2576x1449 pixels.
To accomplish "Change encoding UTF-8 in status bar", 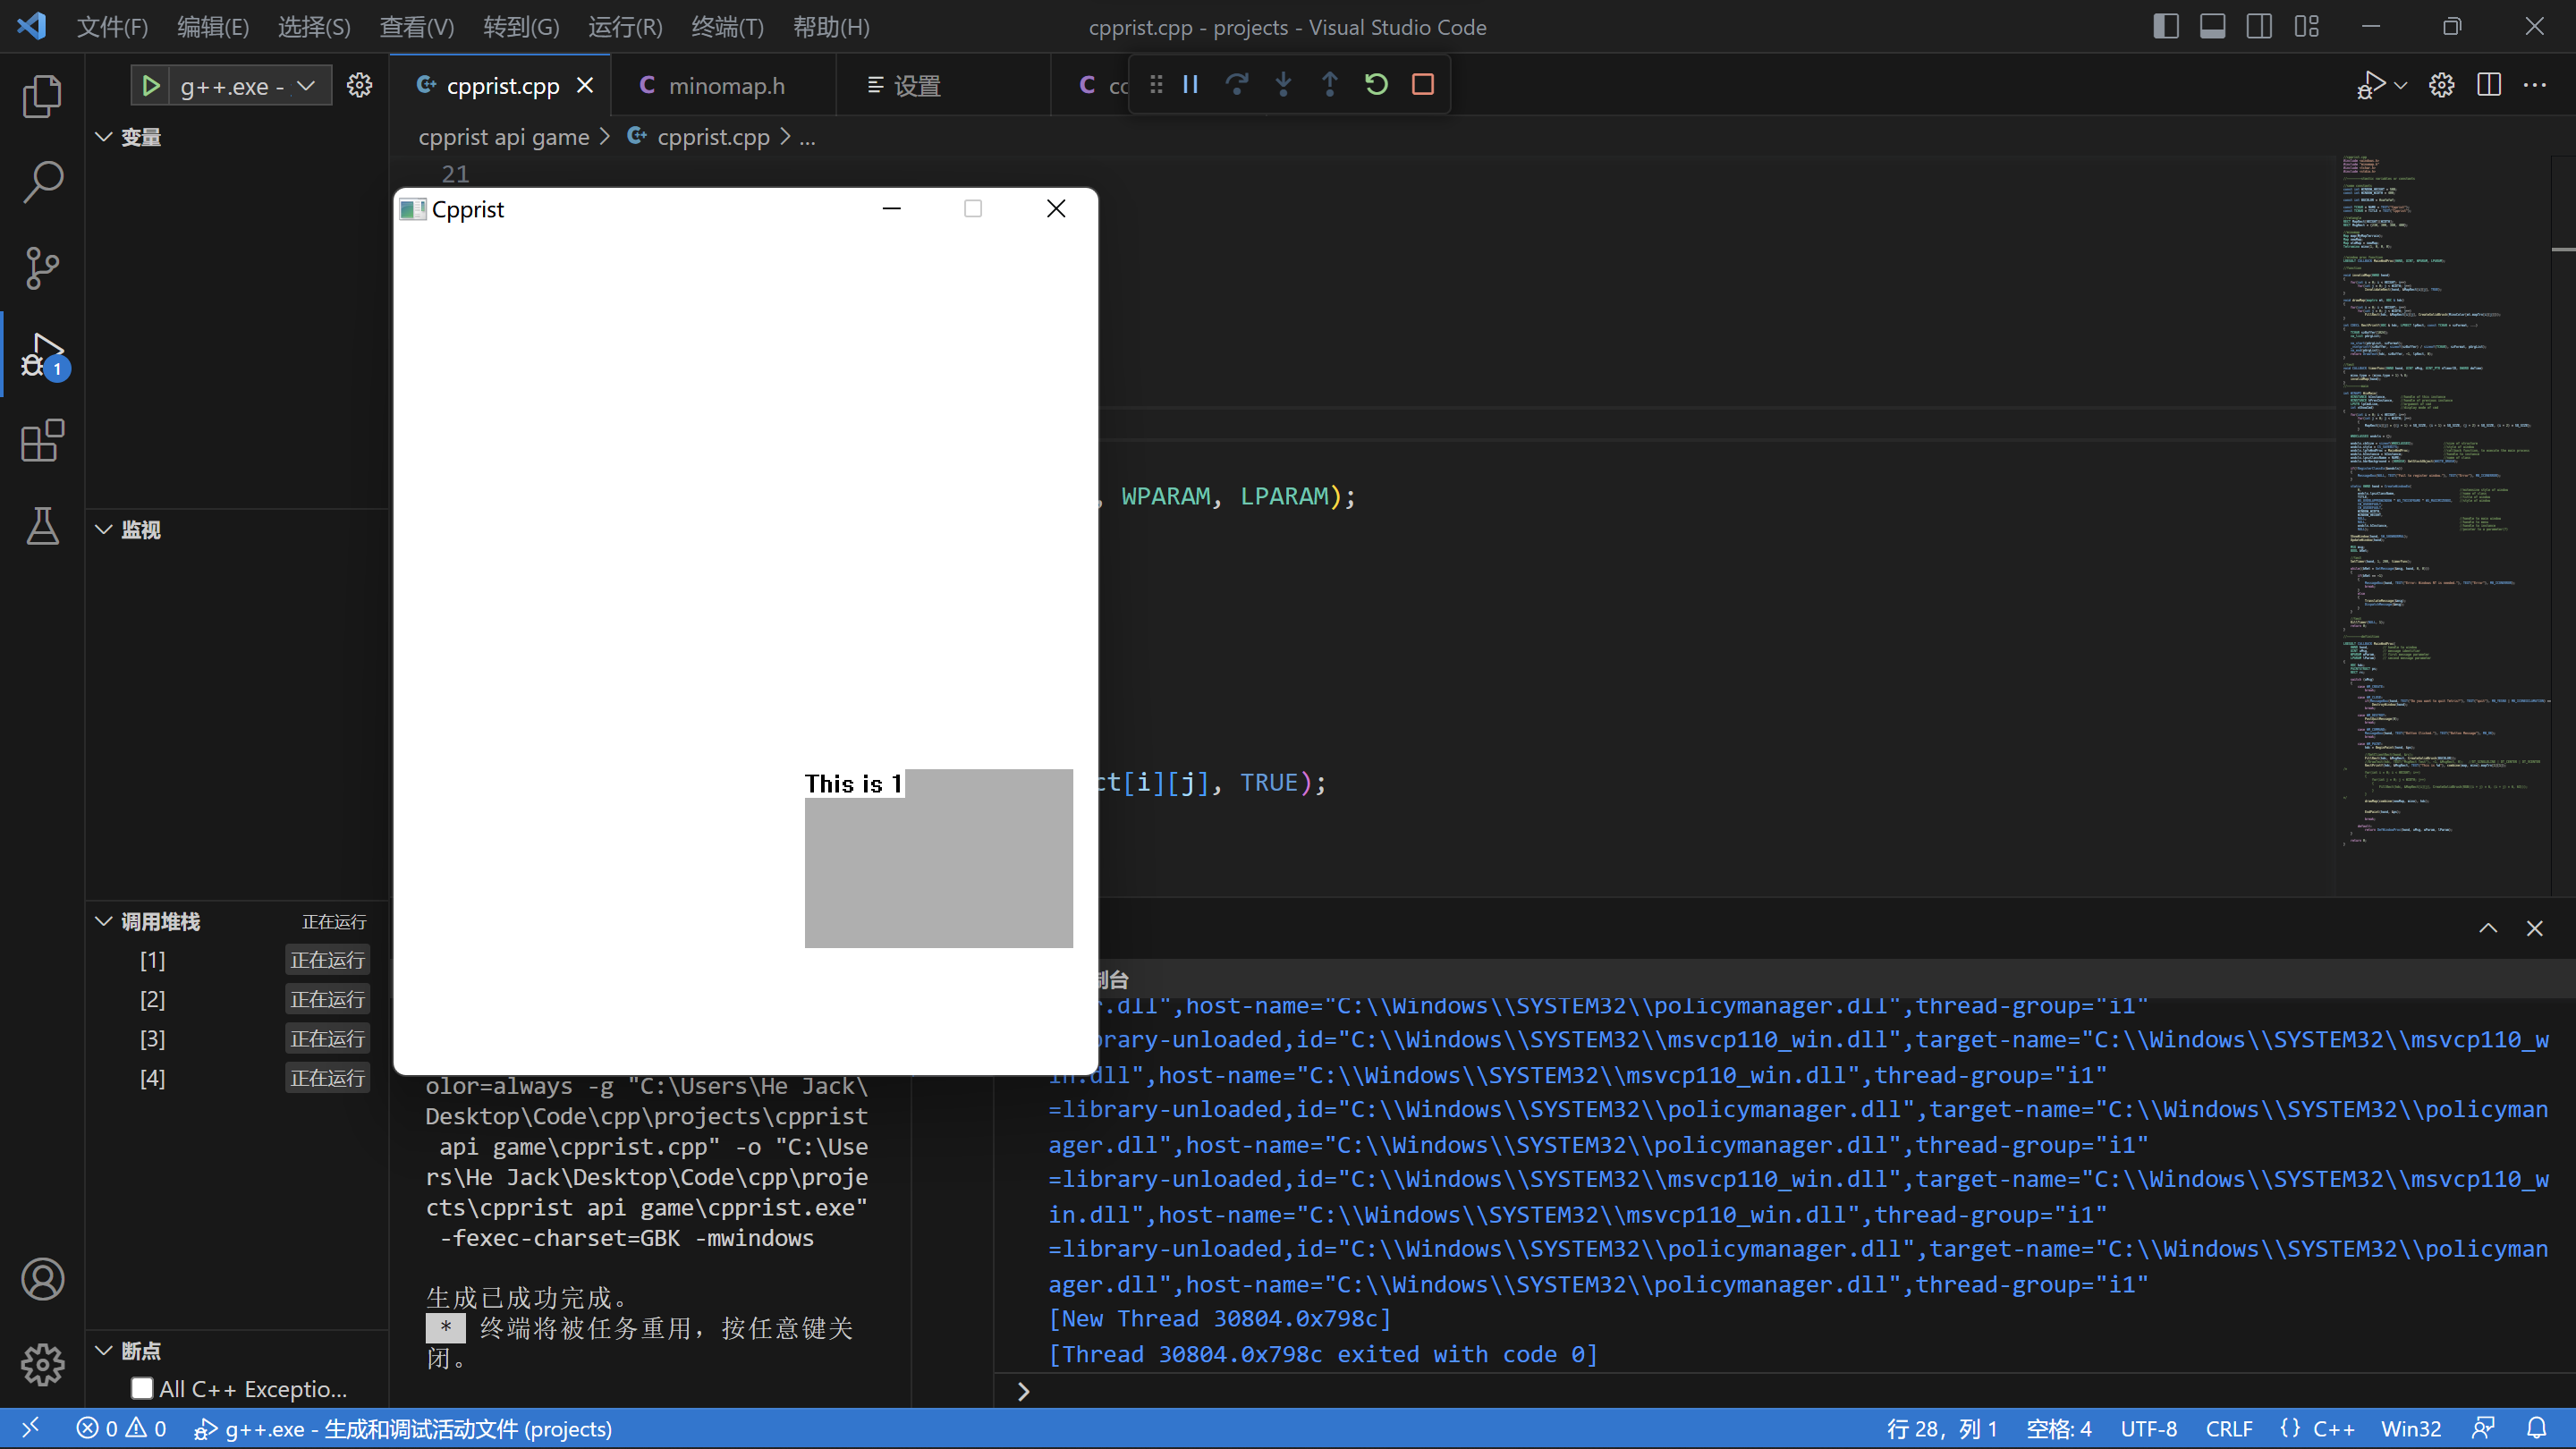I will click(x=2148, y=1428).
